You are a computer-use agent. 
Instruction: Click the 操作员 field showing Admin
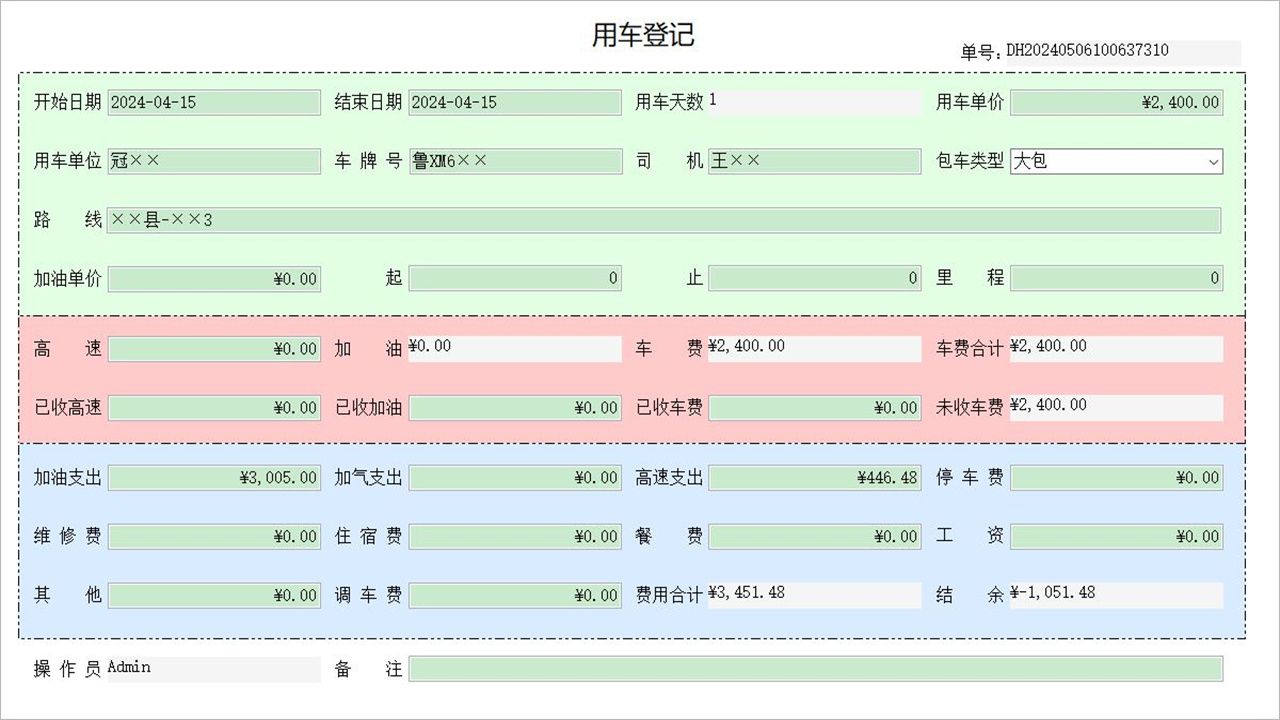click(214, 668)
